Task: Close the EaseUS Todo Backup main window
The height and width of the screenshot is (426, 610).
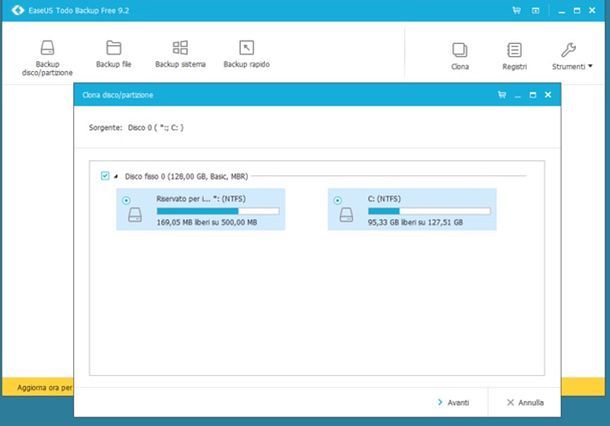Action: (592, 11)
